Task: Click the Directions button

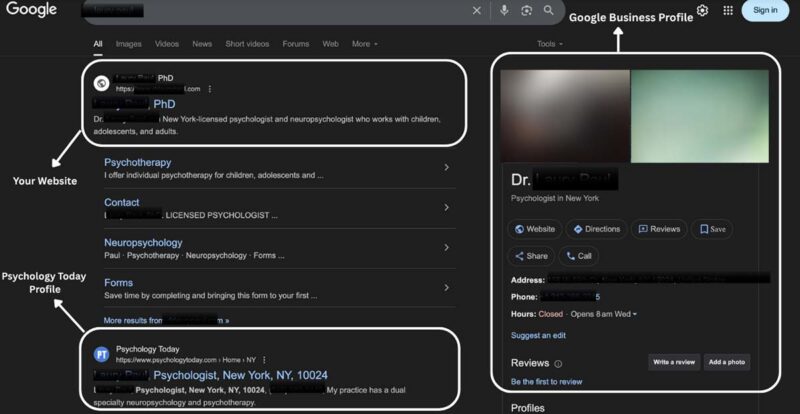Action: coord(596,229)
